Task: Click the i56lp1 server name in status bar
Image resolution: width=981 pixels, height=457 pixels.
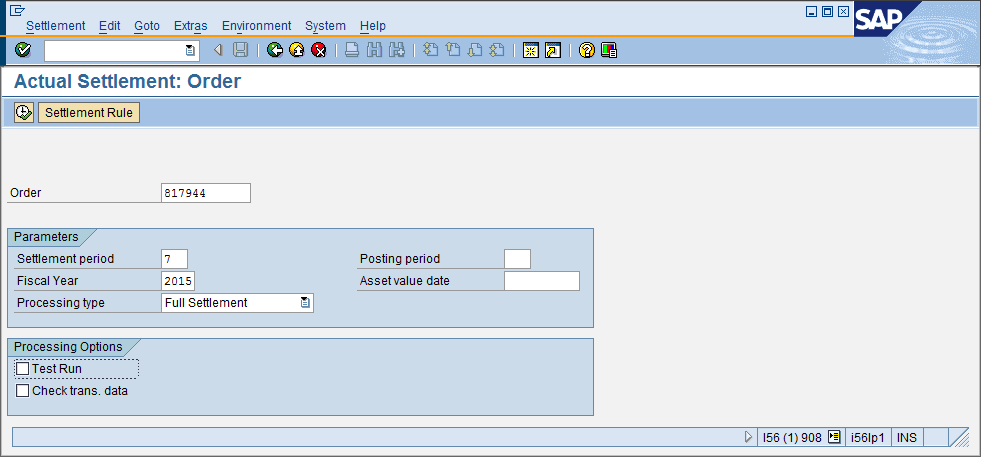Action: (868, 438)
